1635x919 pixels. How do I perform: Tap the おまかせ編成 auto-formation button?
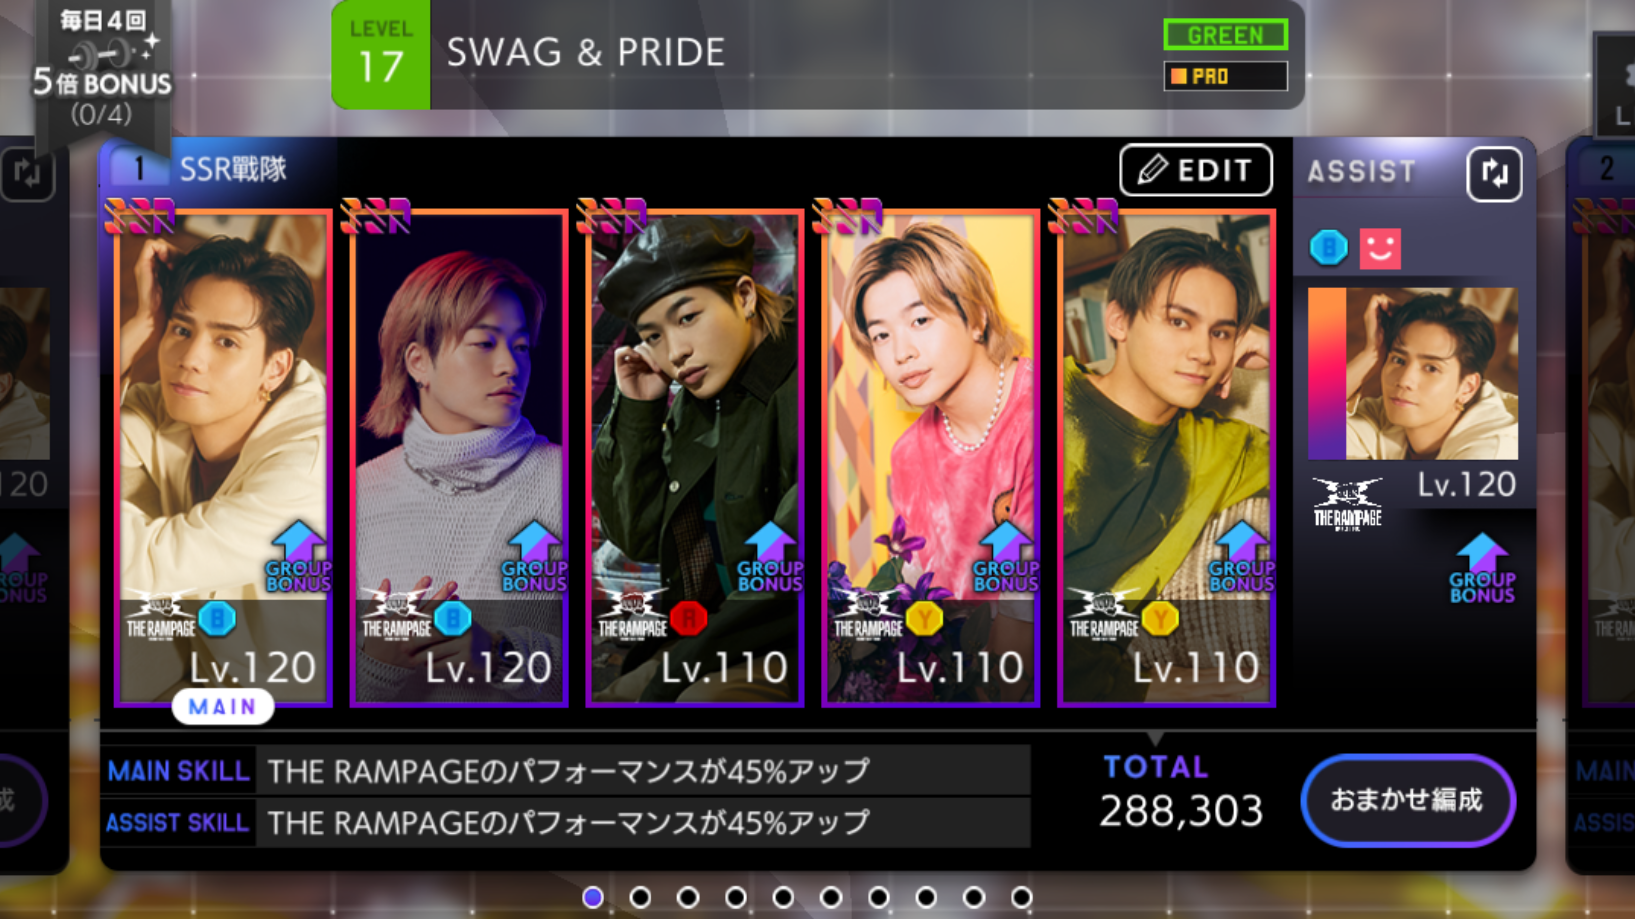coord(1408,800)
